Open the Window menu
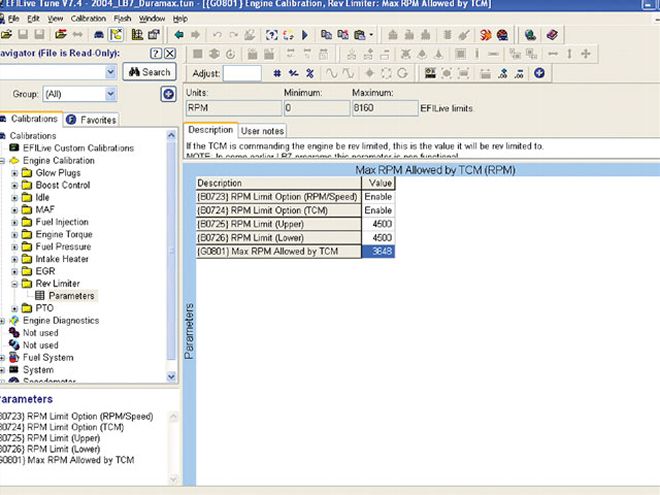660x495 pixels. point(152,19)
